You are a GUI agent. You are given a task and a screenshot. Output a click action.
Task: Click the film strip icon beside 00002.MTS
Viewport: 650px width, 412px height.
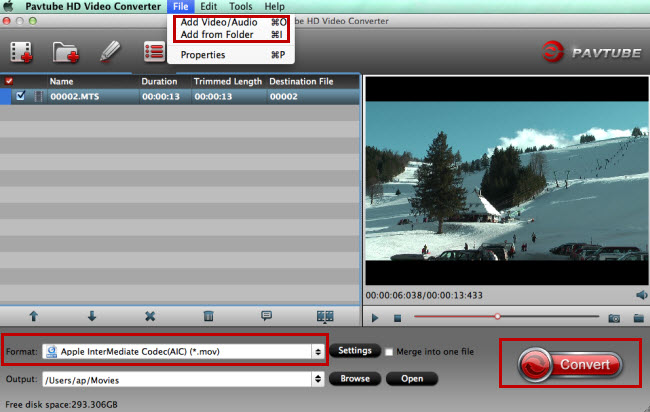38,96
